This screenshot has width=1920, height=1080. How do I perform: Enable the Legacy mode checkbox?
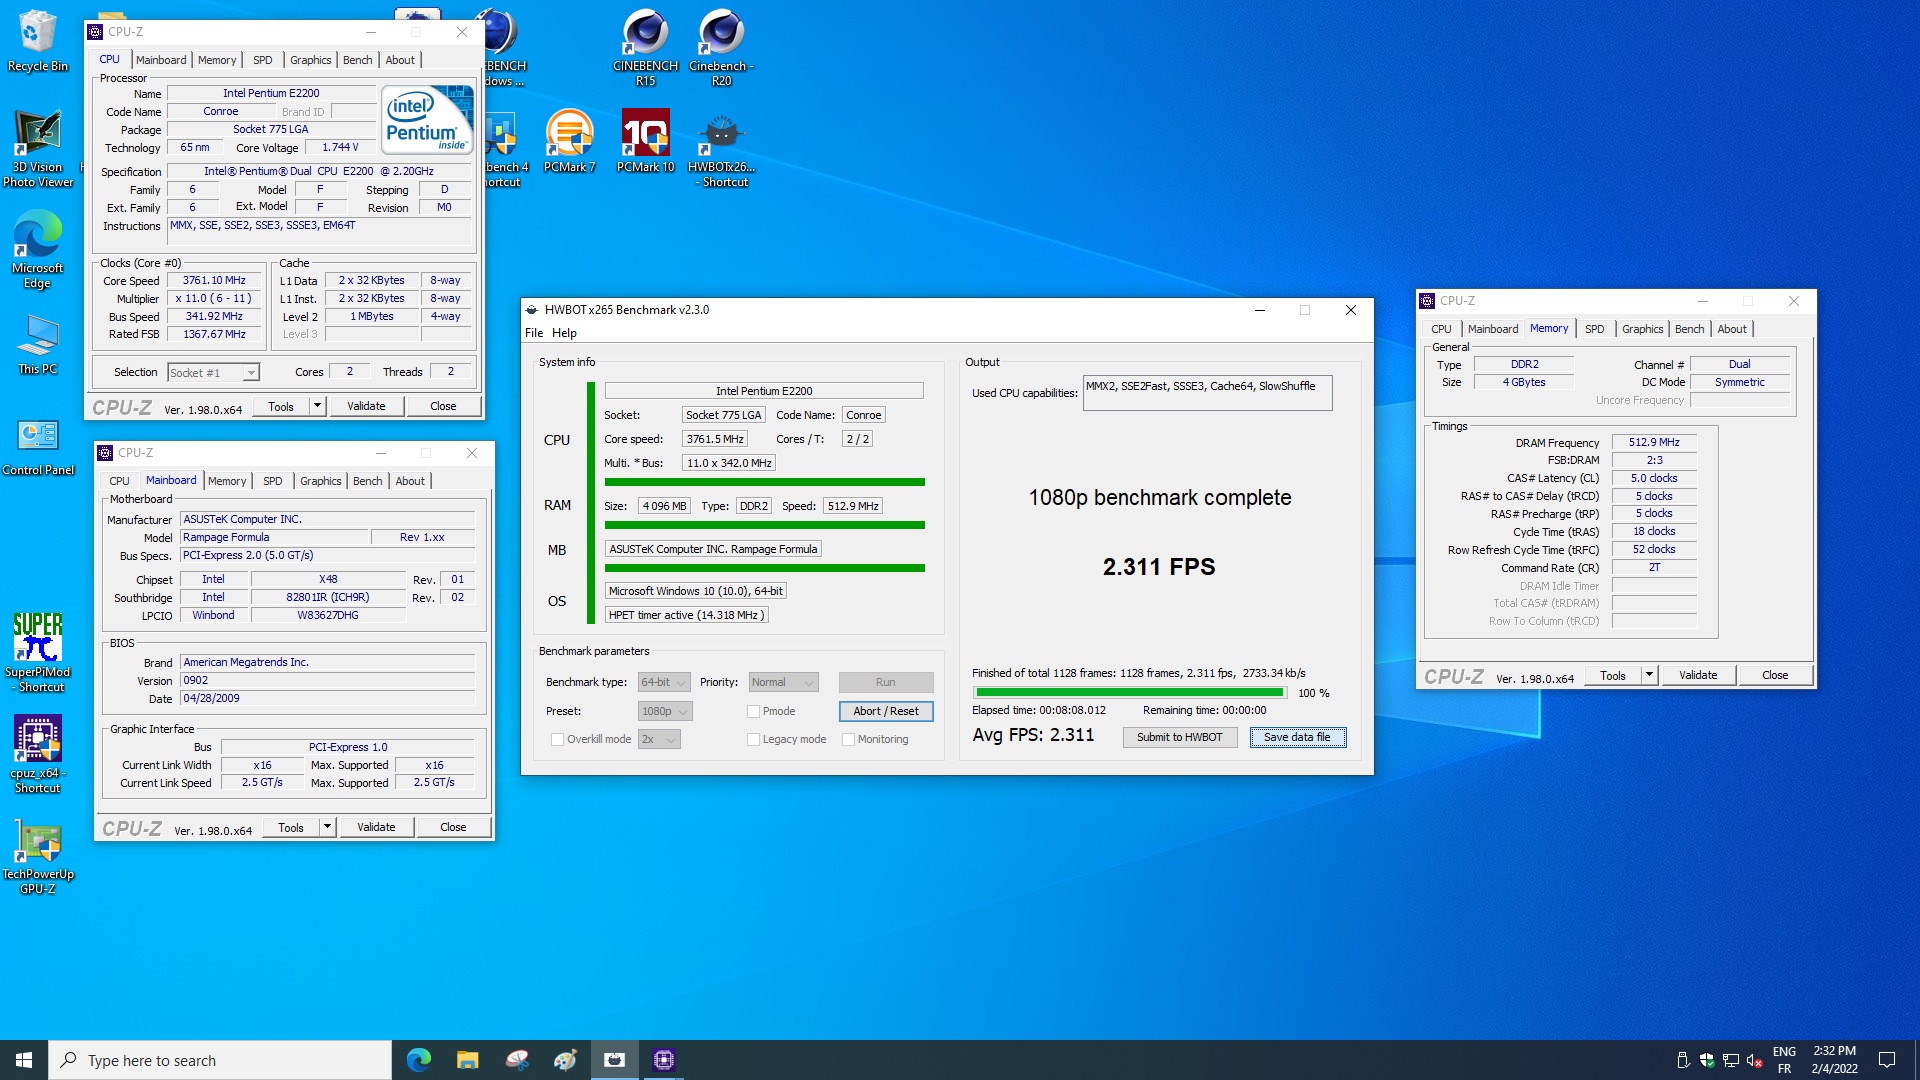tap(753, 739)
